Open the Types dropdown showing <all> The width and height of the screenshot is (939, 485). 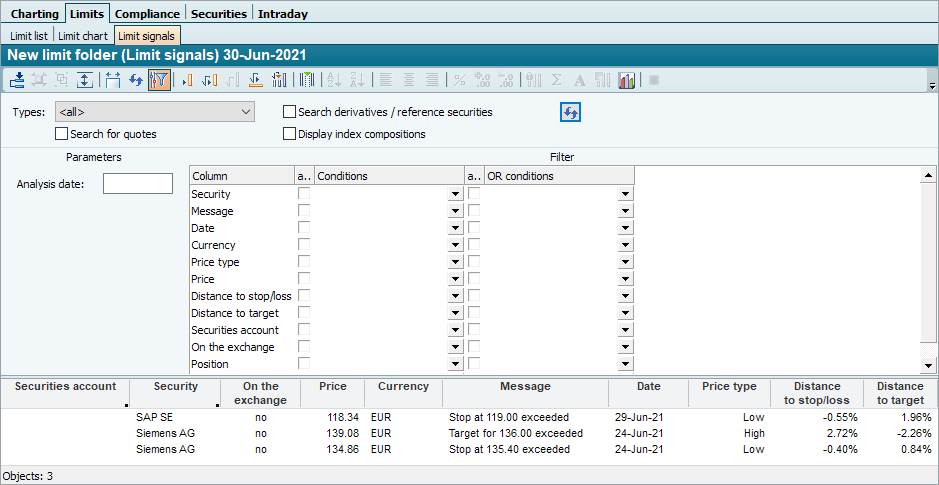click(155, 112)
